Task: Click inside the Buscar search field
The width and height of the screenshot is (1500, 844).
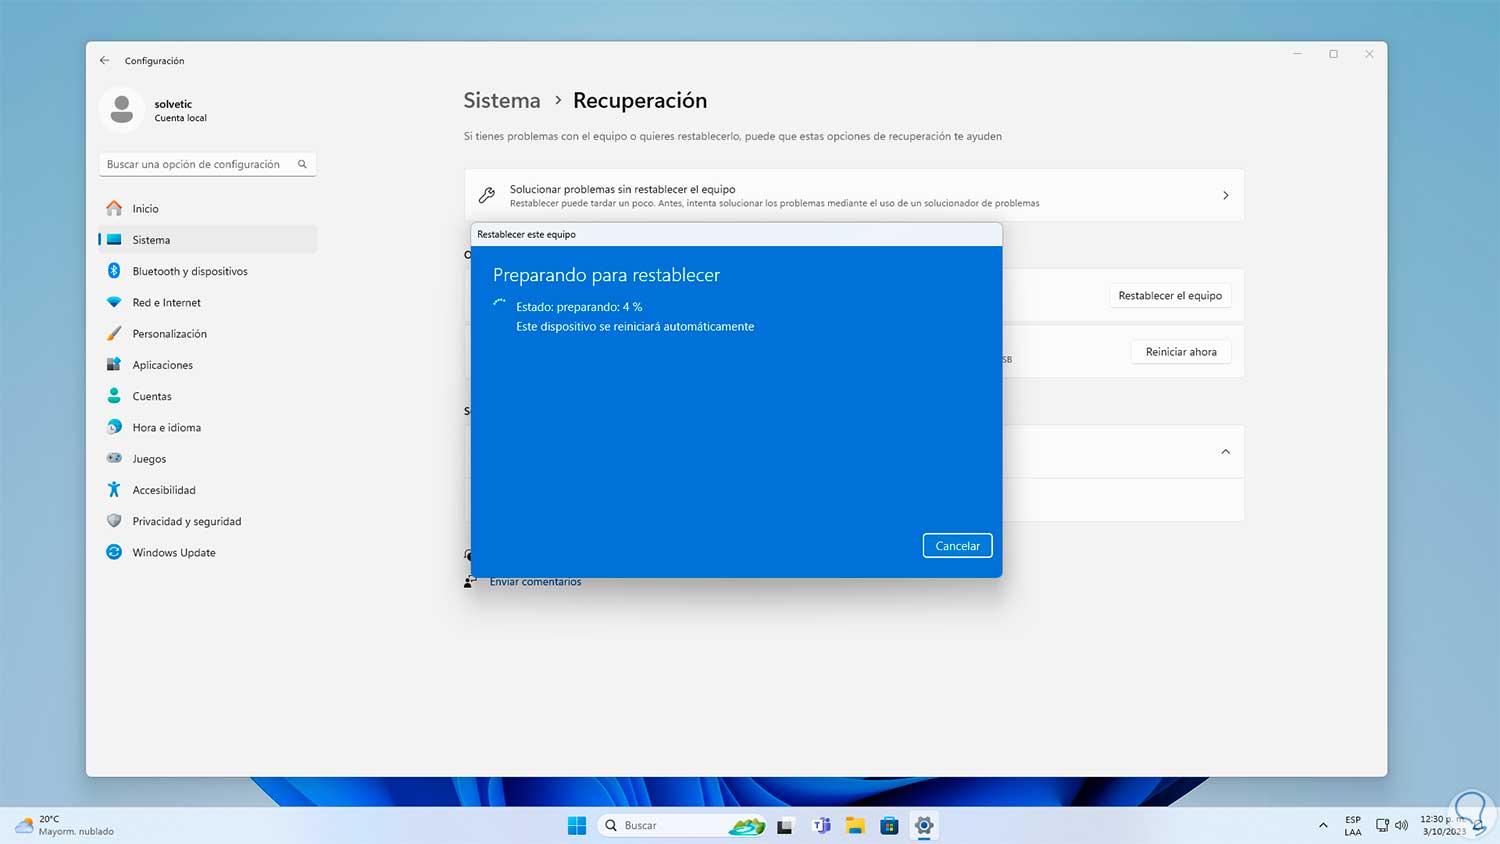Action: click(x=670, y=825)
